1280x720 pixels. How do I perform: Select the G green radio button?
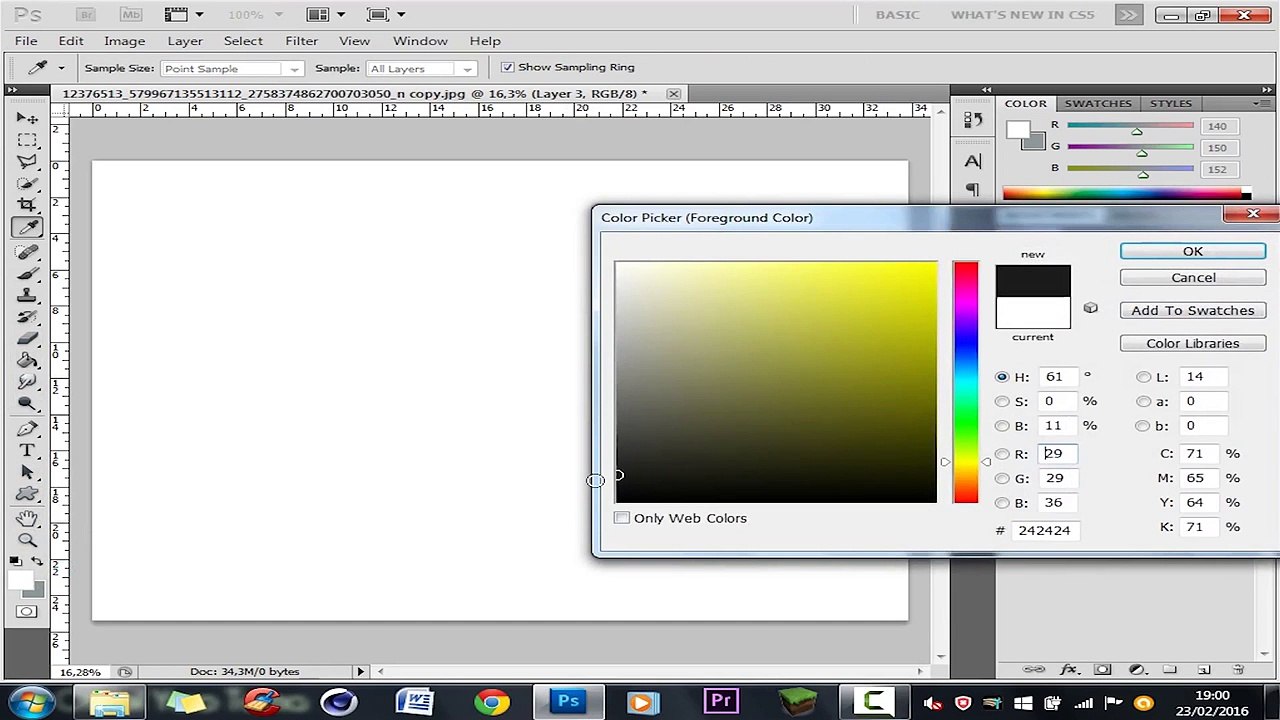[x=1002, y=478]
